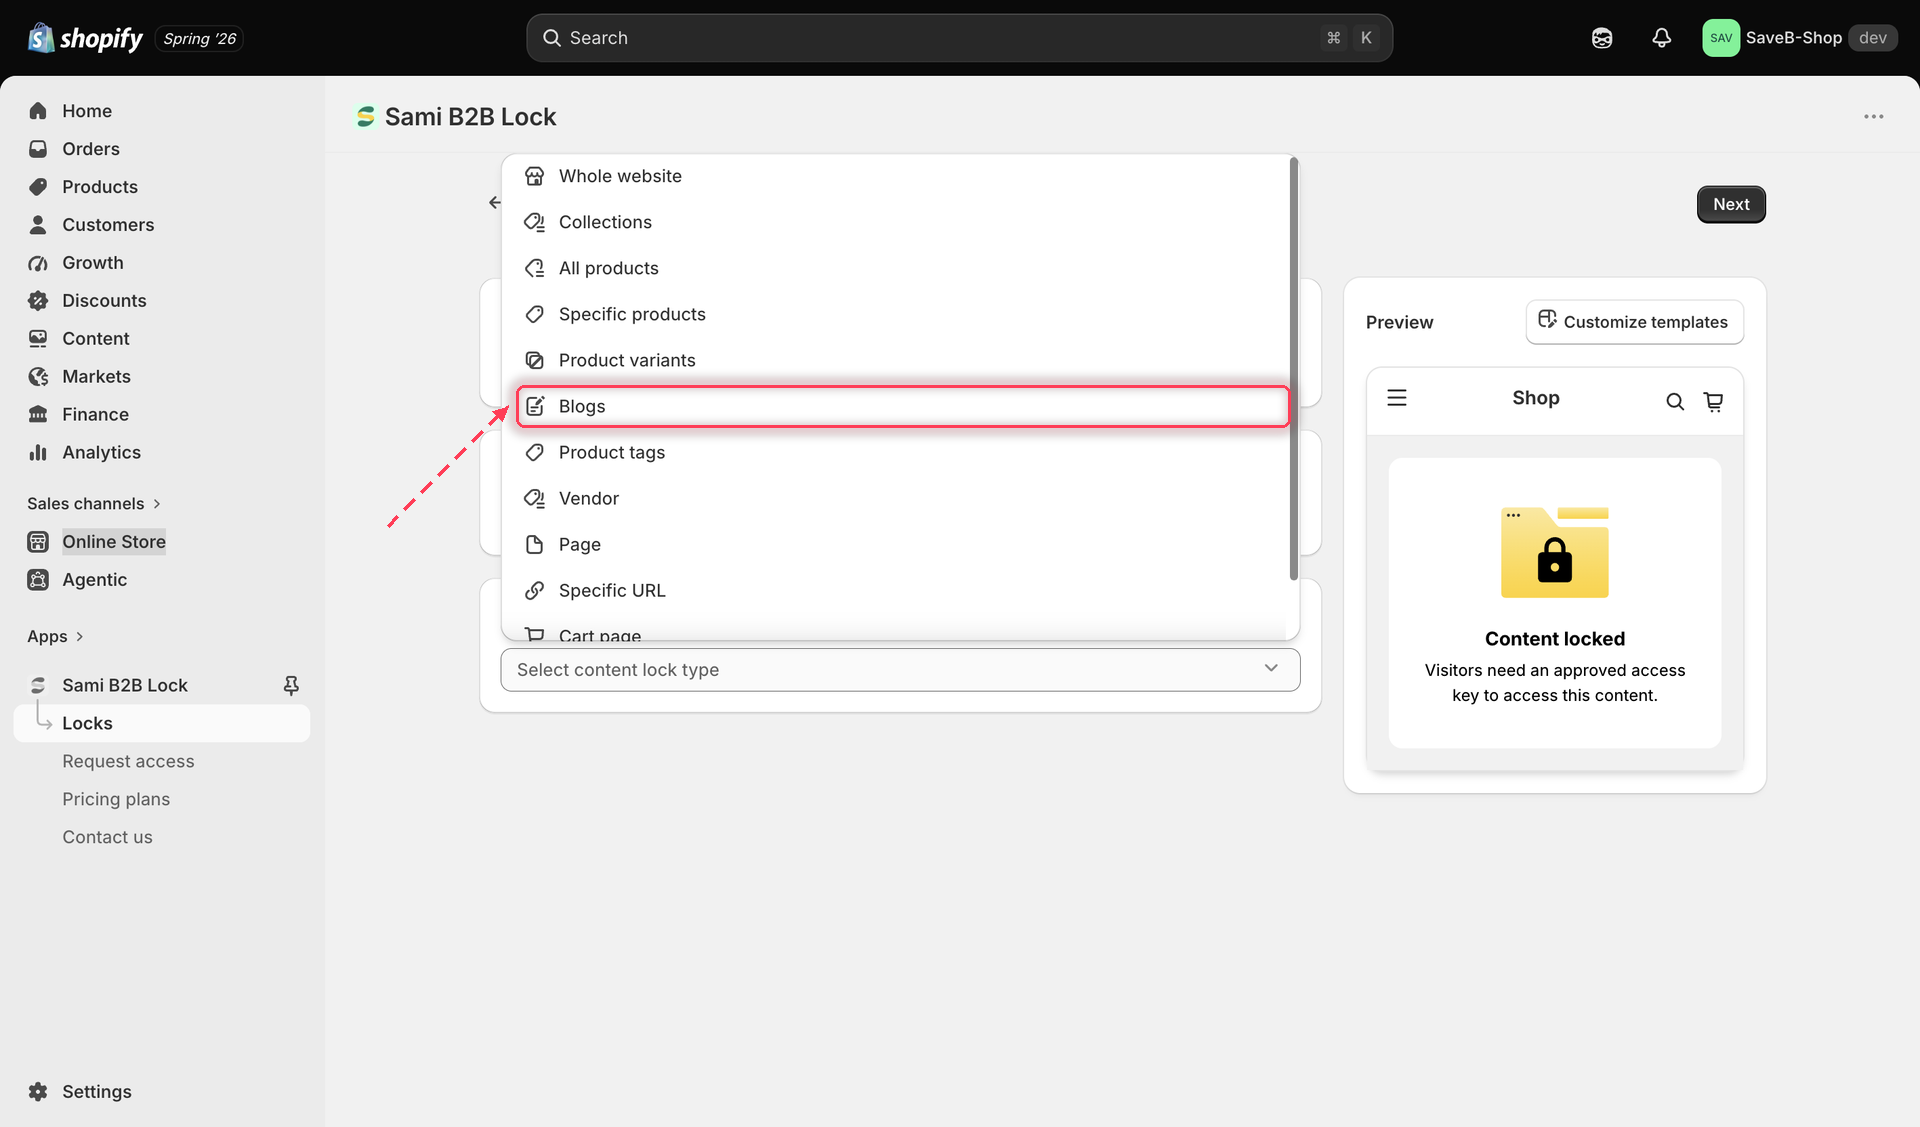This screenshot has height=1127, width=1920.
Task: Choose All products option
Action: tap(901, 268)
